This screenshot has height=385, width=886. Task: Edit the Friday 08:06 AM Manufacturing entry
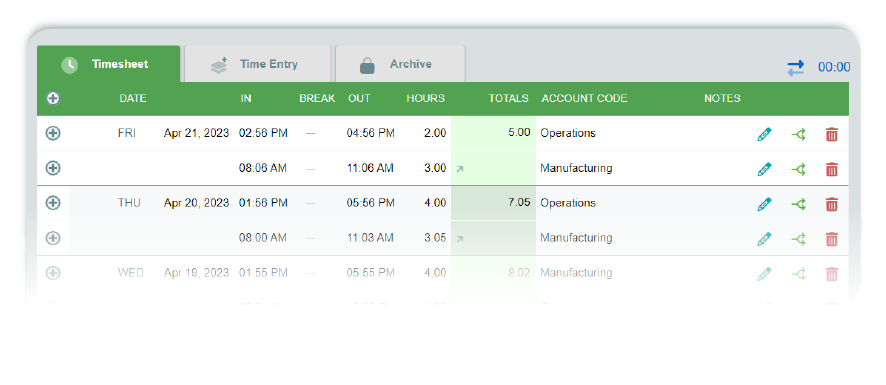tap(764, 169)
